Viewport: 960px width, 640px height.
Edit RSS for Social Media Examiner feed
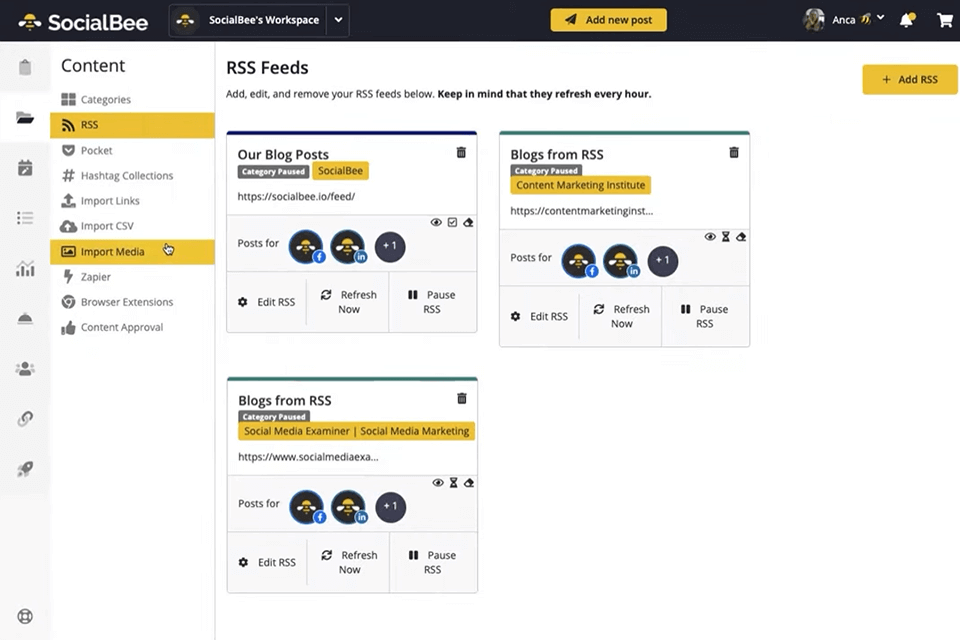267,562
